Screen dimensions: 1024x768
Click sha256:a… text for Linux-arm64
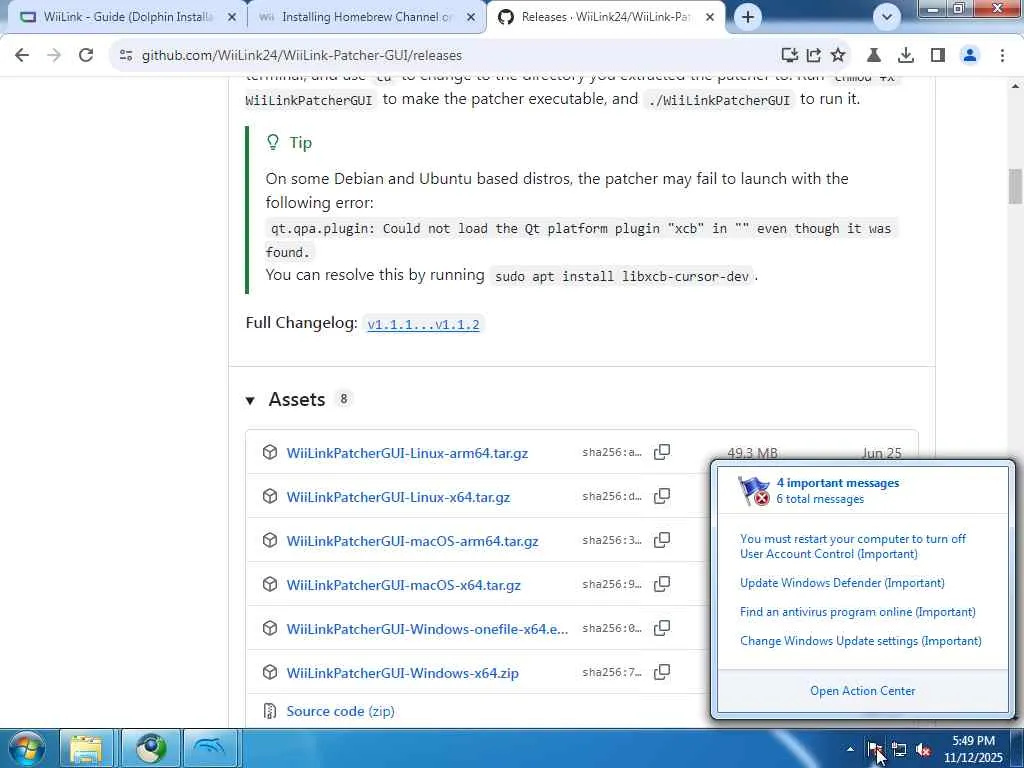[612, 452]
